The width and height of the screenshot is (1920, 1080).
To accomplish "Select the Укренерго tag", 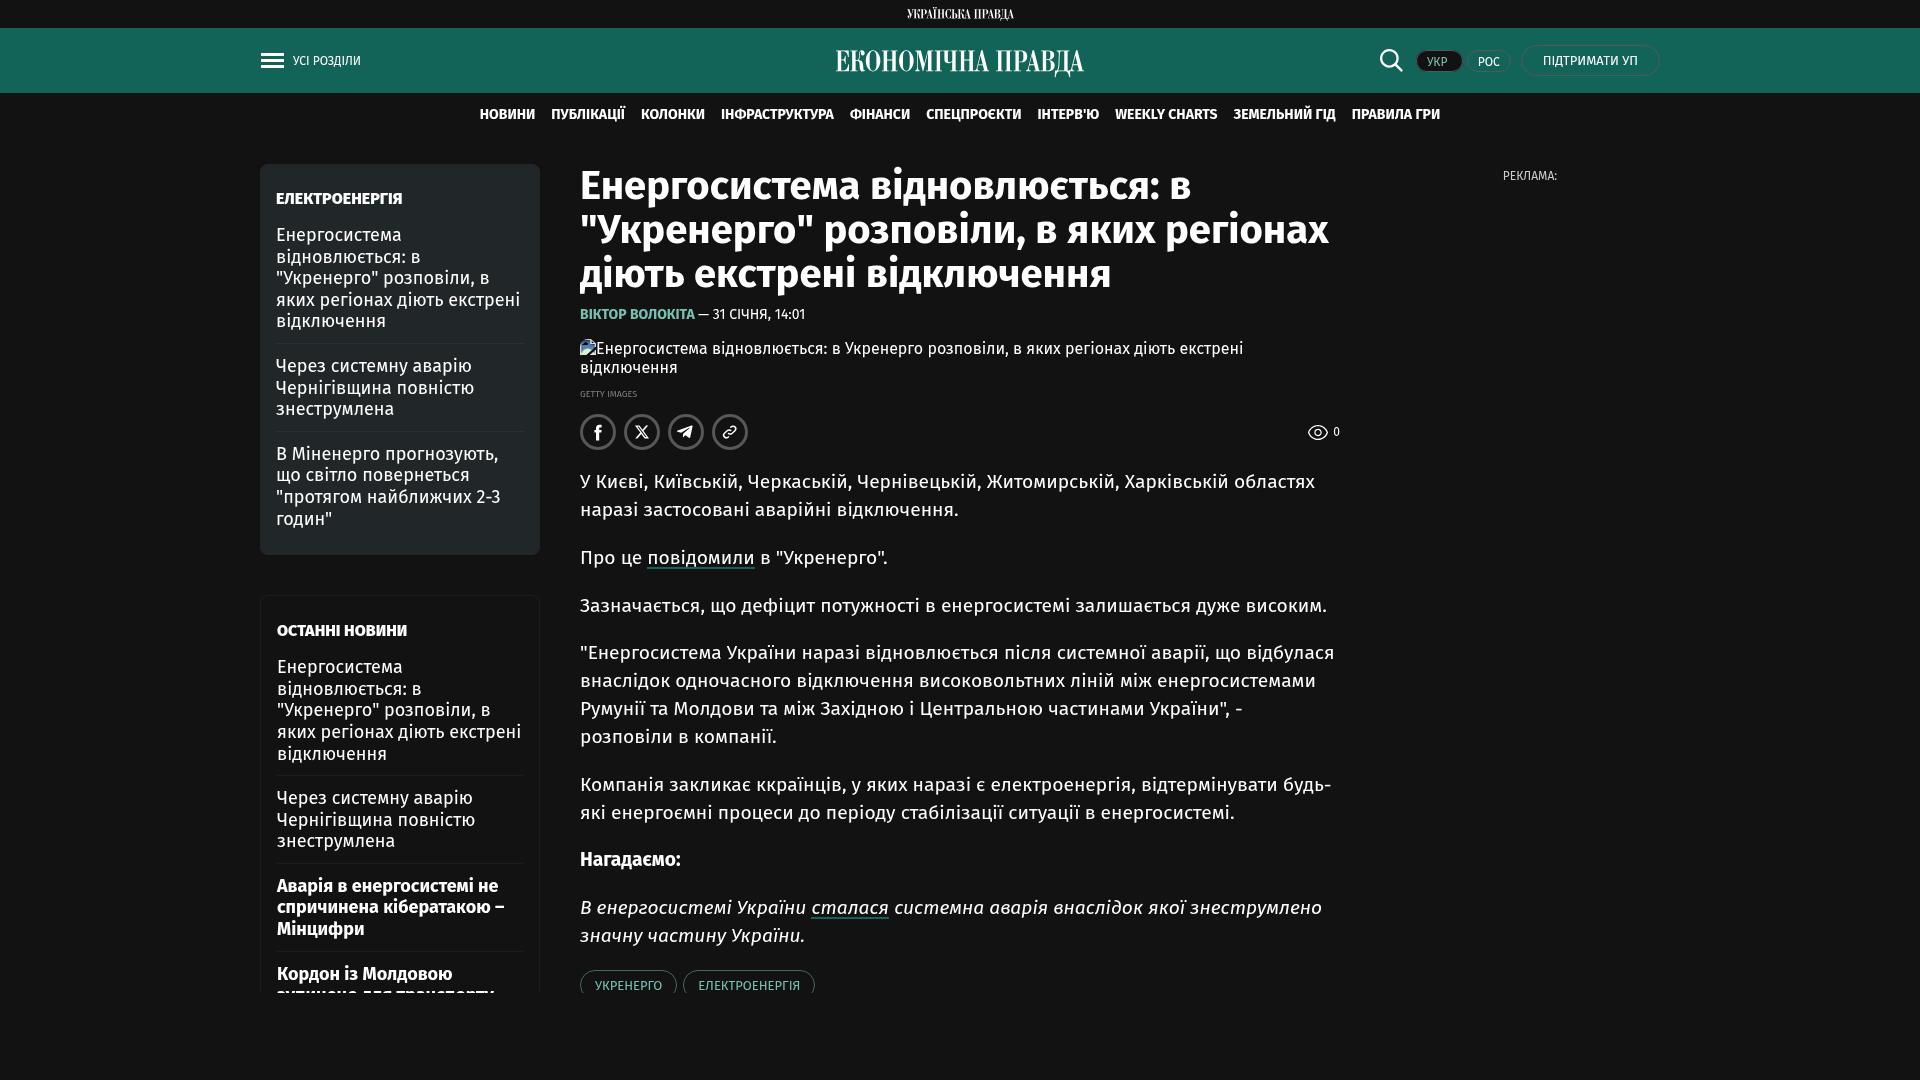I will pos(628,985).
